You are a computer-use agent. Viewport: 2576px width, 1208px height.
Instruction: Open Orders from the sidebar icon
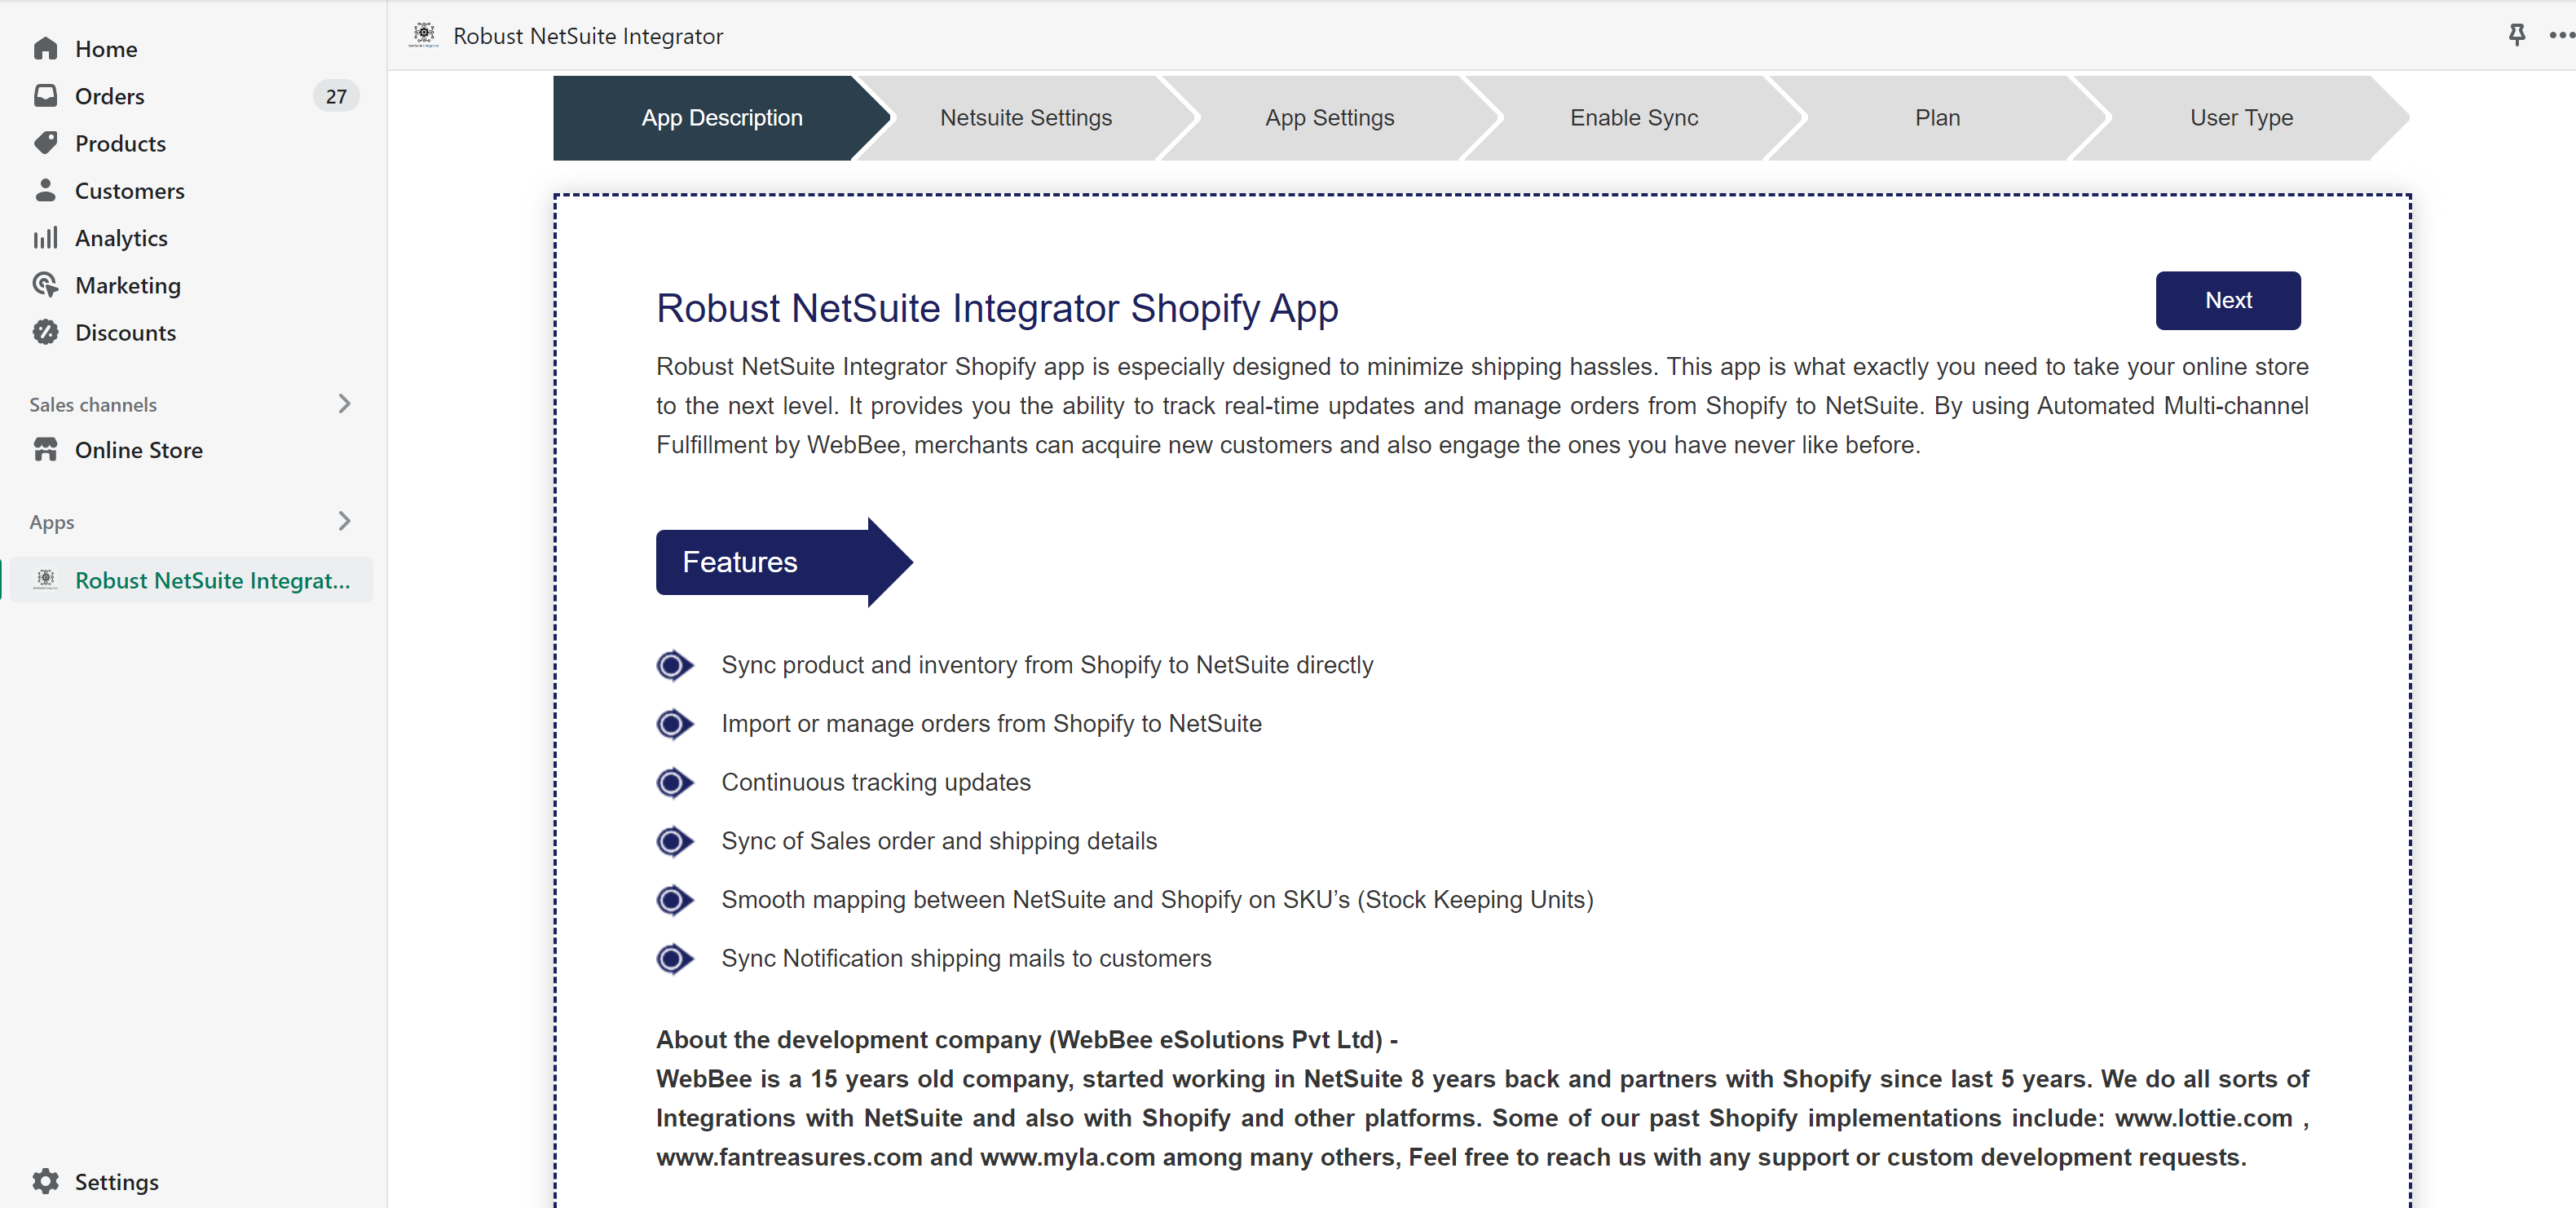pos(46,95)
